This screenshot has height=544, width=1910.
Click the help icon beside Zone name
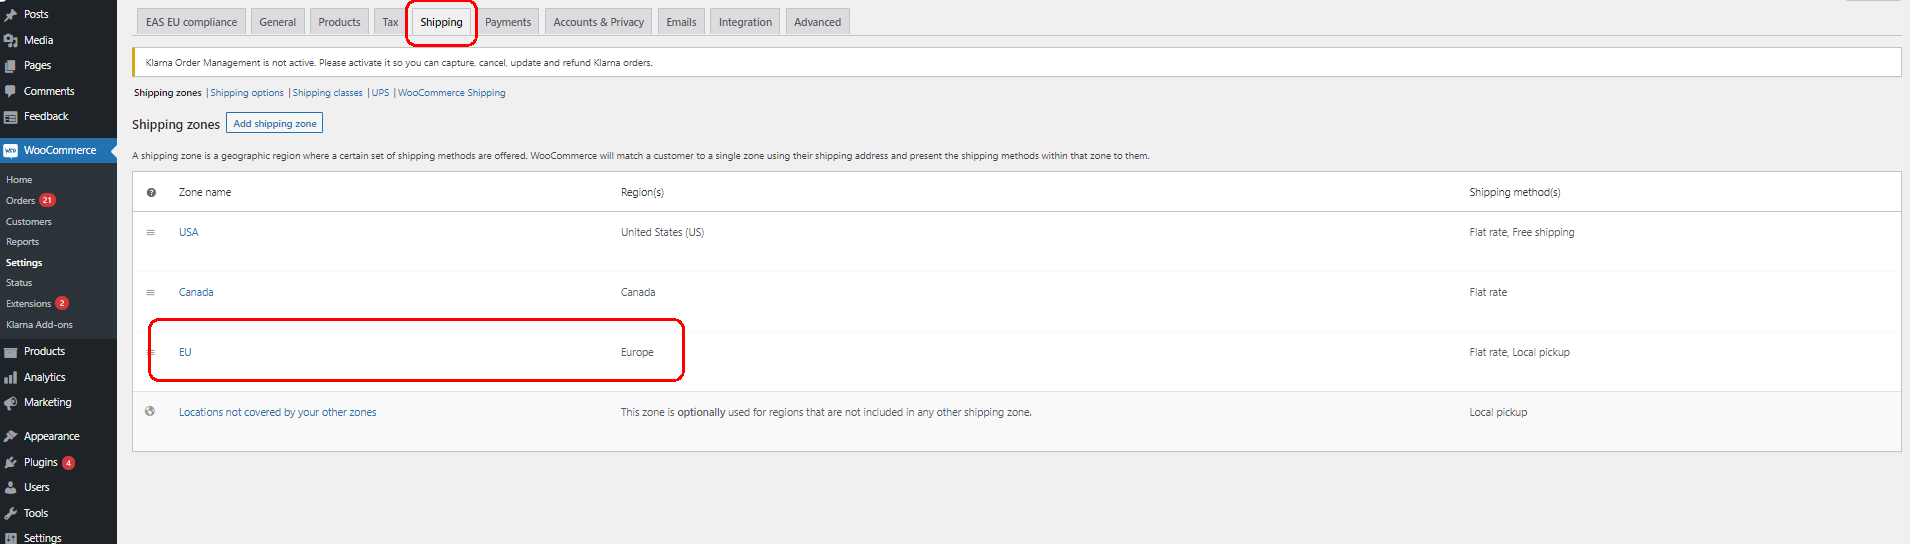pyautogui.click(x=151, y=192)
